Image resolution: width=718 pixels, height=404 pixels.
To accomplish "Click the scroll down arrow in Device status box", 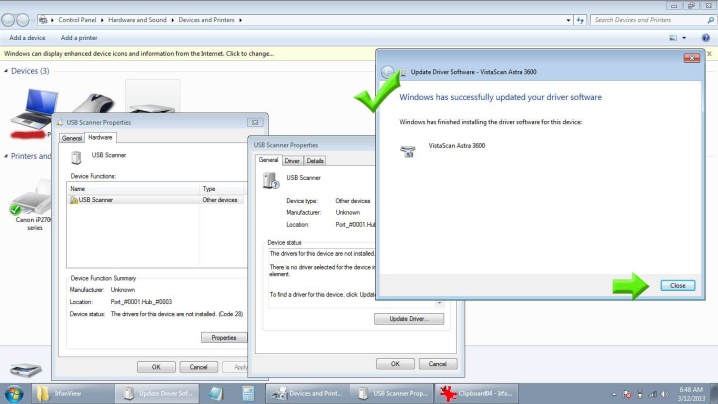I will pos(439,303).
